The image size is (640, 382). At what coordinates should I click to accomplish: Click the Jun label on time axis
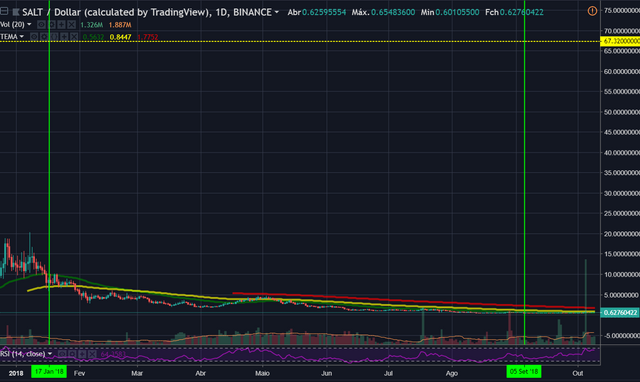click(x=327, y=373)
